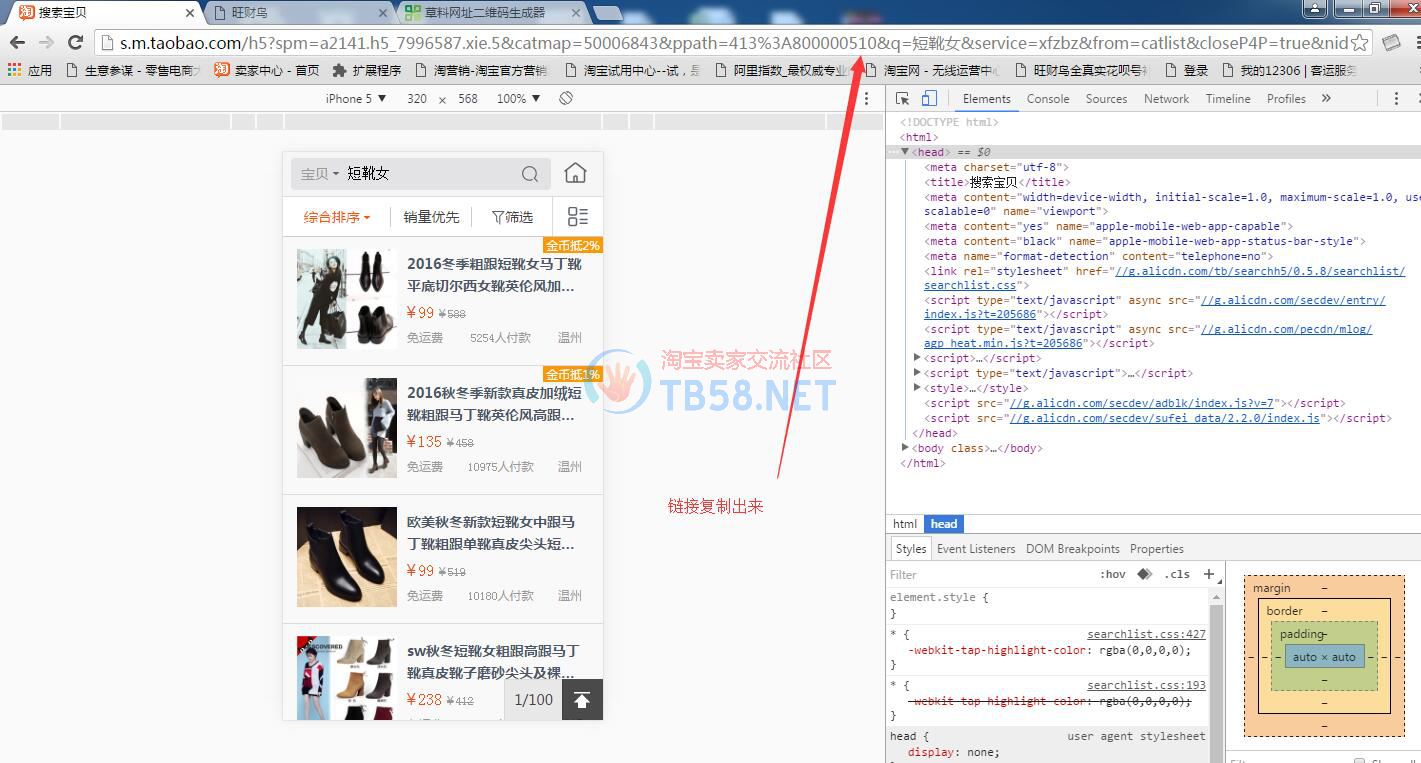Open the 筛选 filter button
Viewport: 1421px width, 763px height.
point(513,217)
